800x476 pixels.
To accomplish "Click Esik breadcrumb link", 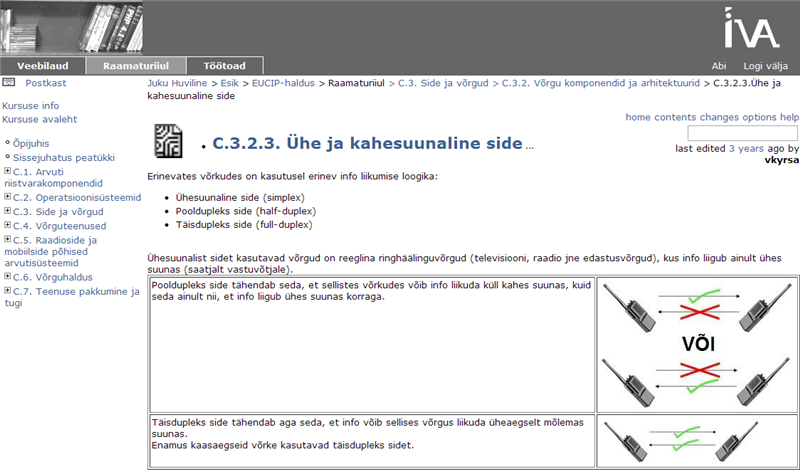I will (x=230, y=83).
